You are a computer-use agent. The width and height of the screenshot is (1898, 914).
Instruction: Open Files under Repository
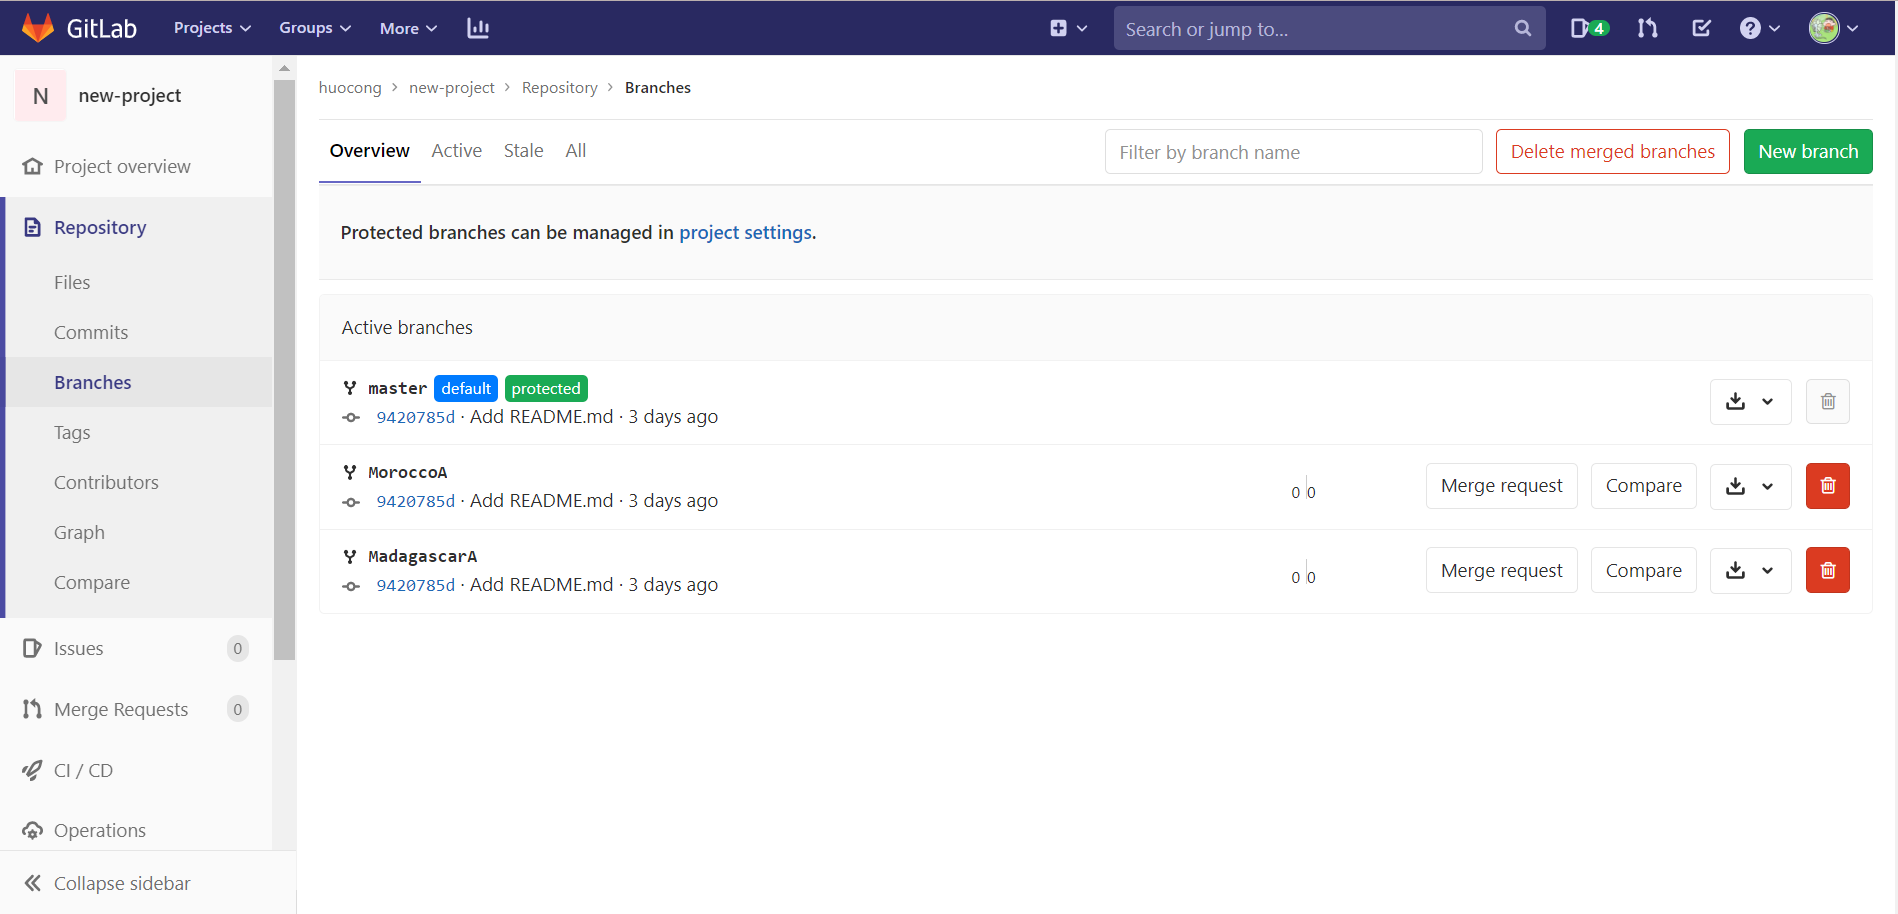point(72,282)
